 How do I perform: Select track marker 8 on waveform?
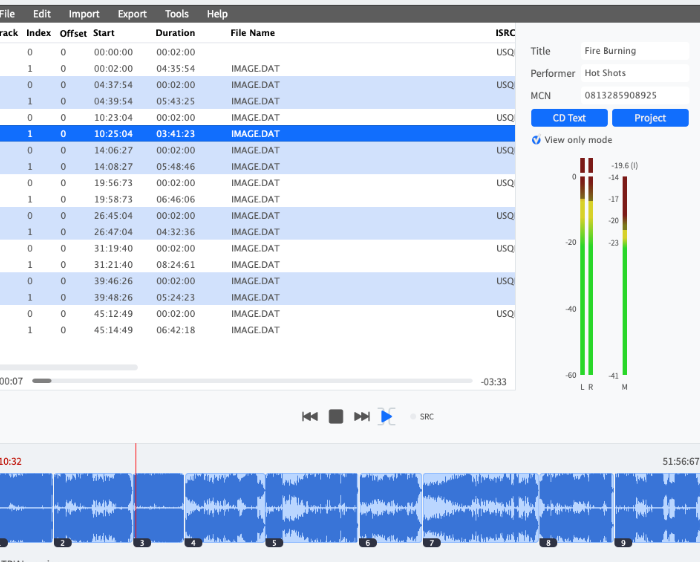[x=547, y=543]
